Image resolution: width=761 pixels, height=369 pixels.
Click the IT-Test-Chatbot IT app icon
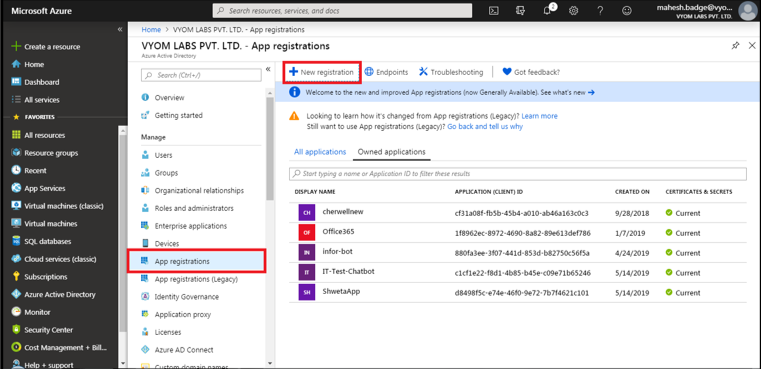tap(306, 272)
